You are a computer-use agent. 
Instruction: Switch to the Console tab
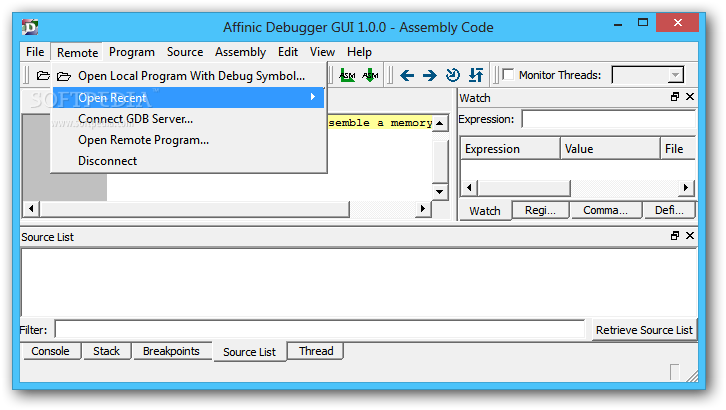point(50,351)
